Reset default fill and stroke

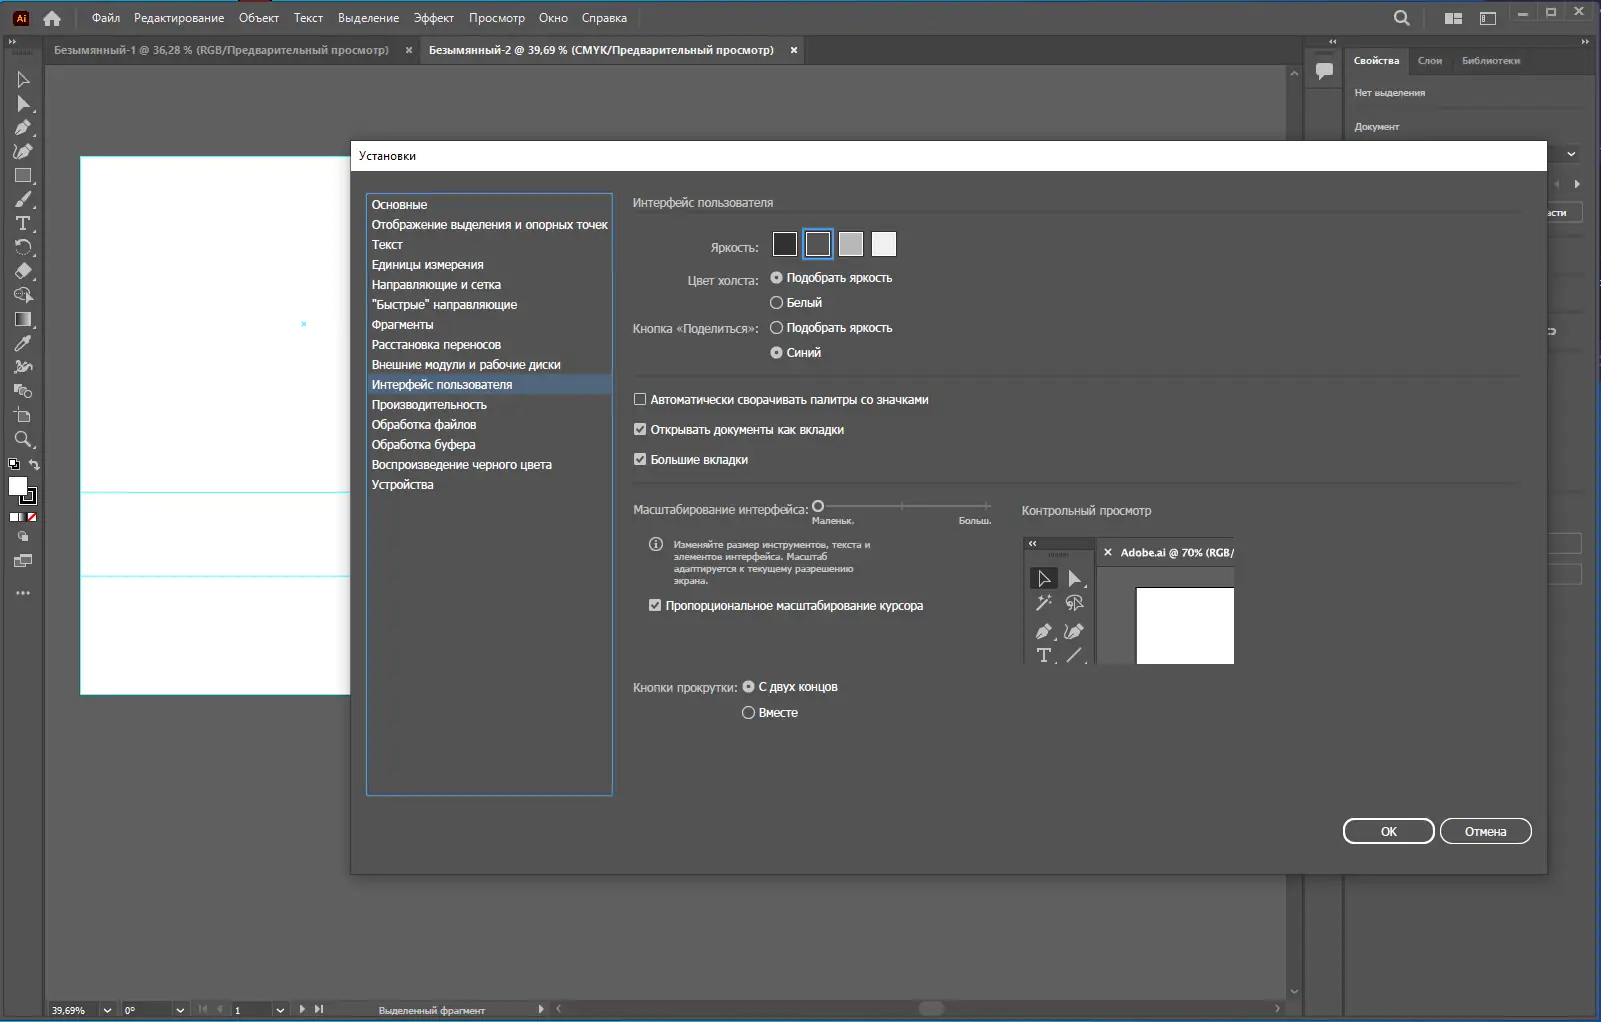14,465
